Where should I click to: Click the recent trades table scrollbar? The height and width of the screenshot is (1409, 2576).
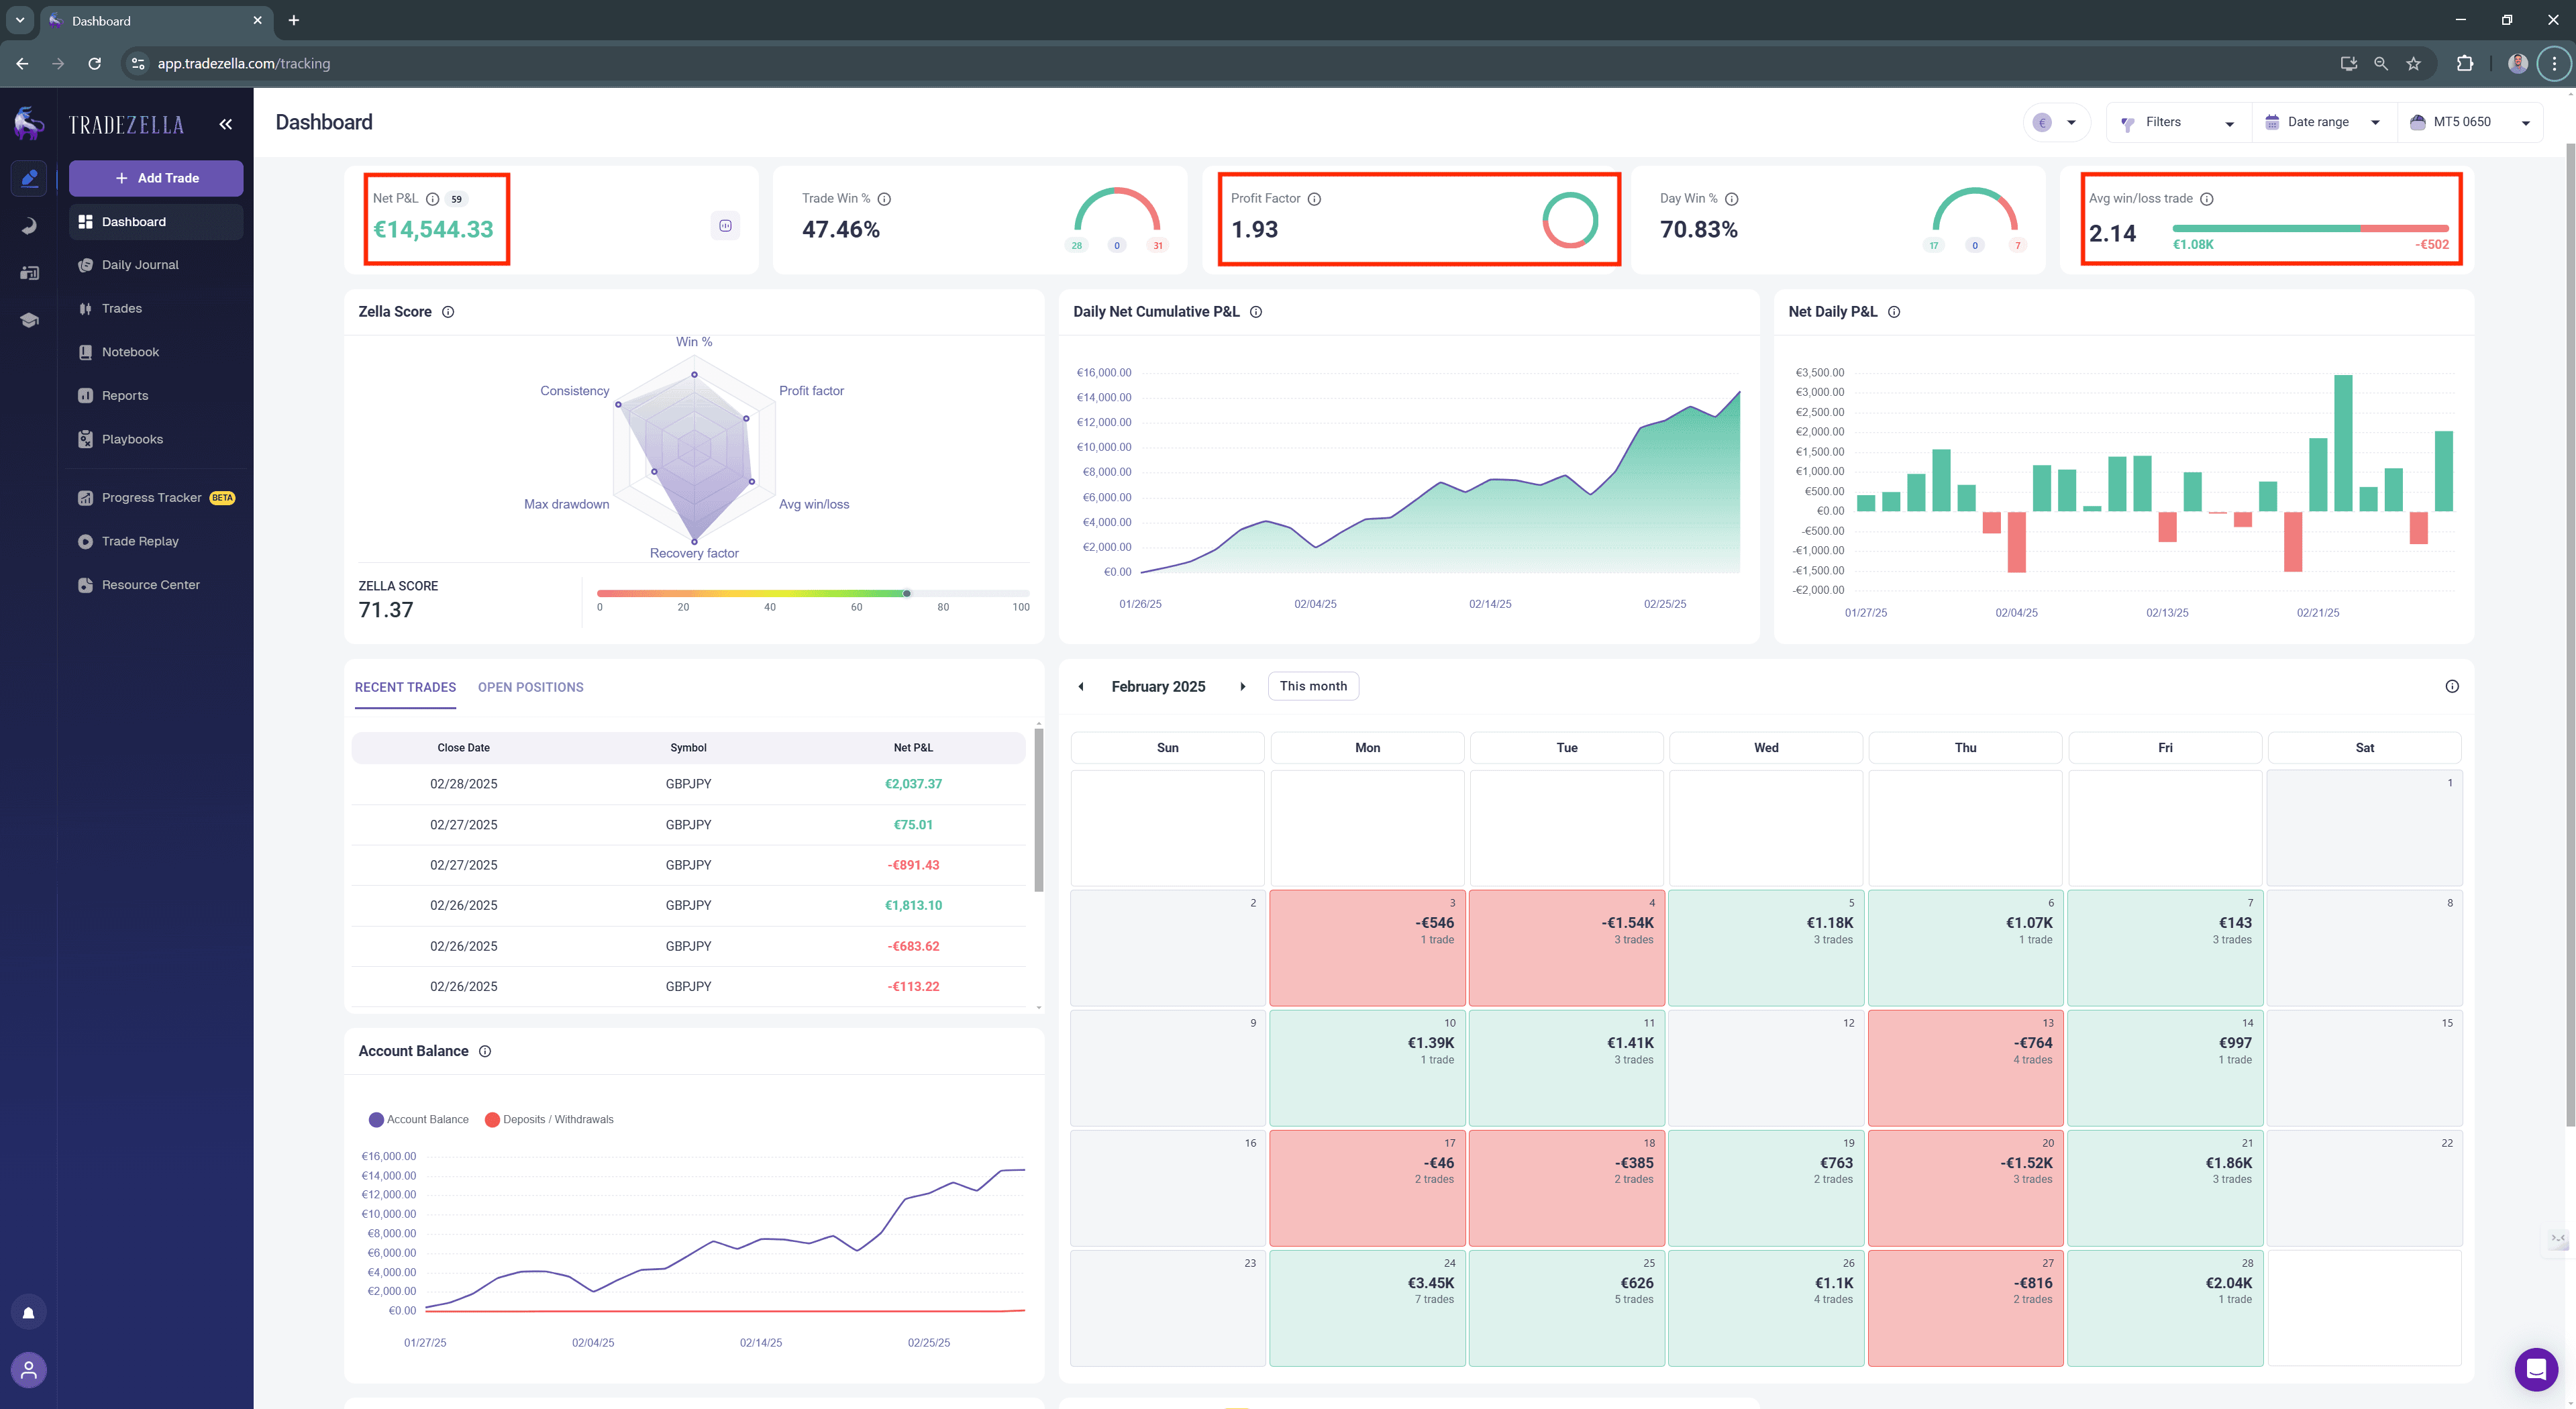tap(1039, 810)
